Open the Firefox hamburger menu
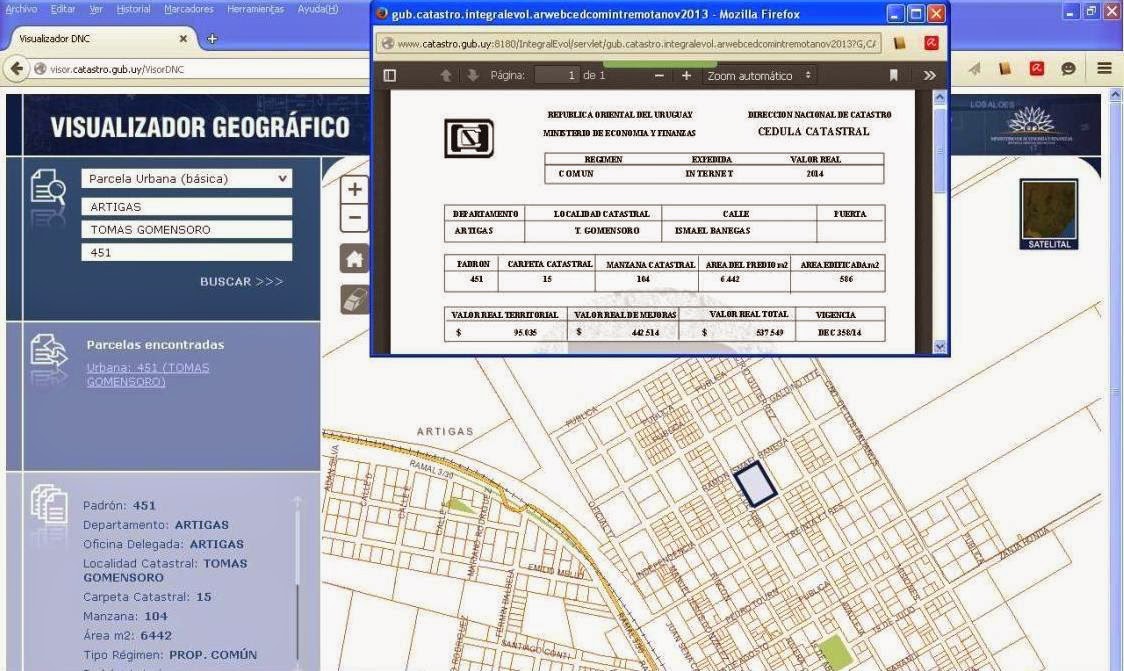This screenshot has height=671, width=1124. [1103, 68]
